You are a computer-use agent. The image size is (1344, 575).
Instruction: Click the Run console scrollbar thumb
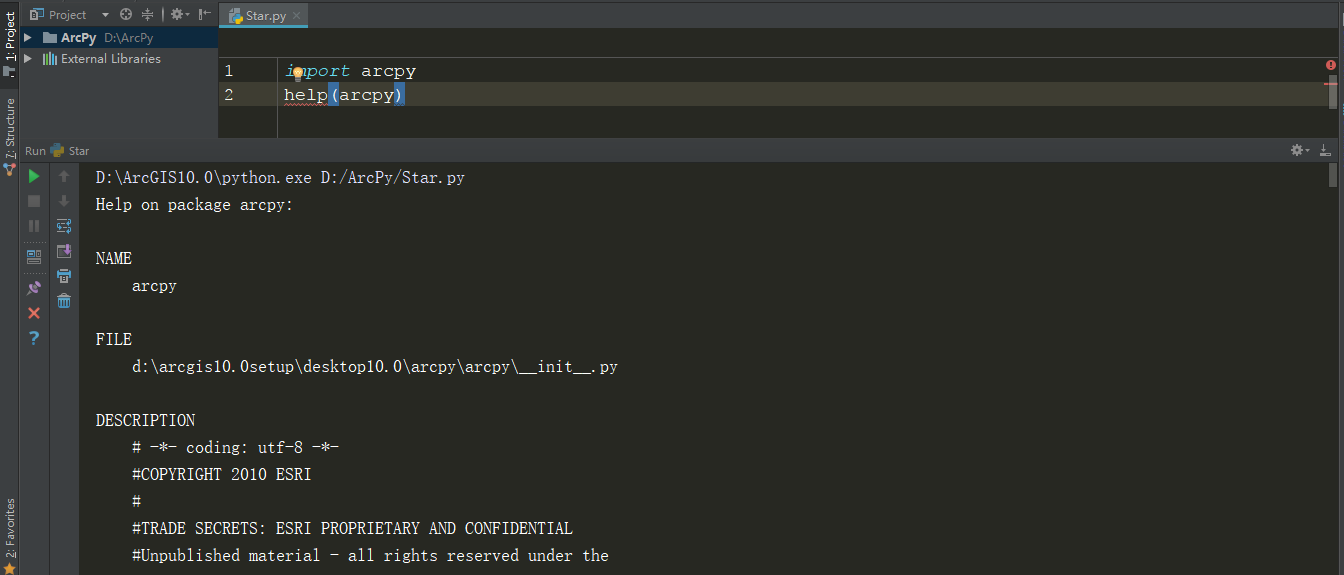point(1332,176)
